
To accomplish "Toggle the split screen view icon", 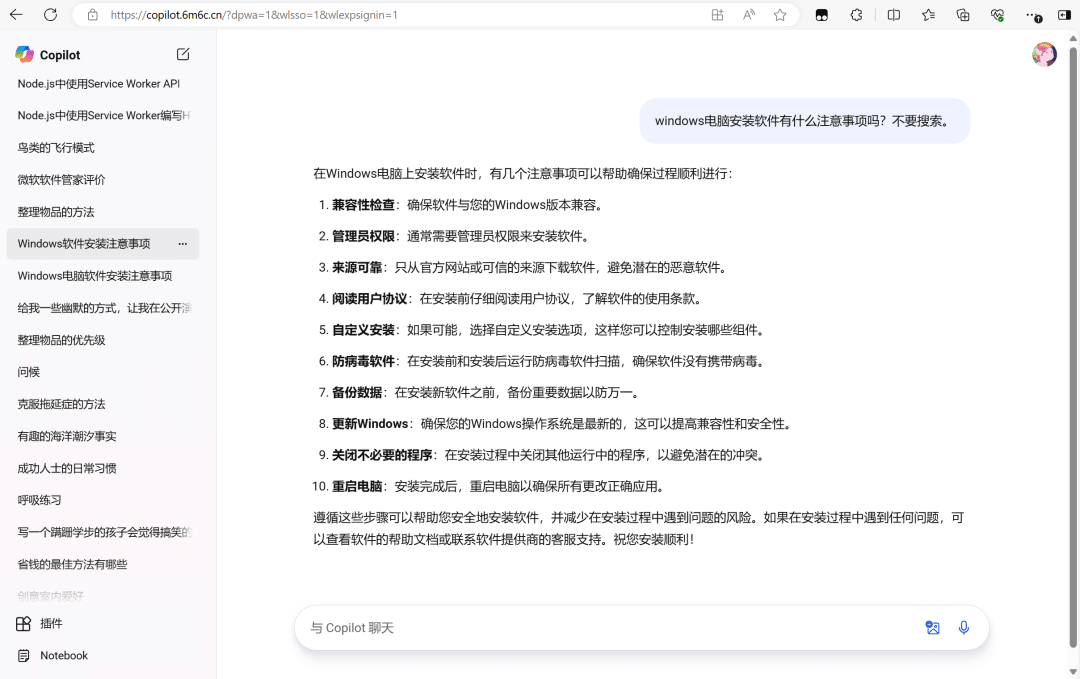I will [894, 15].
